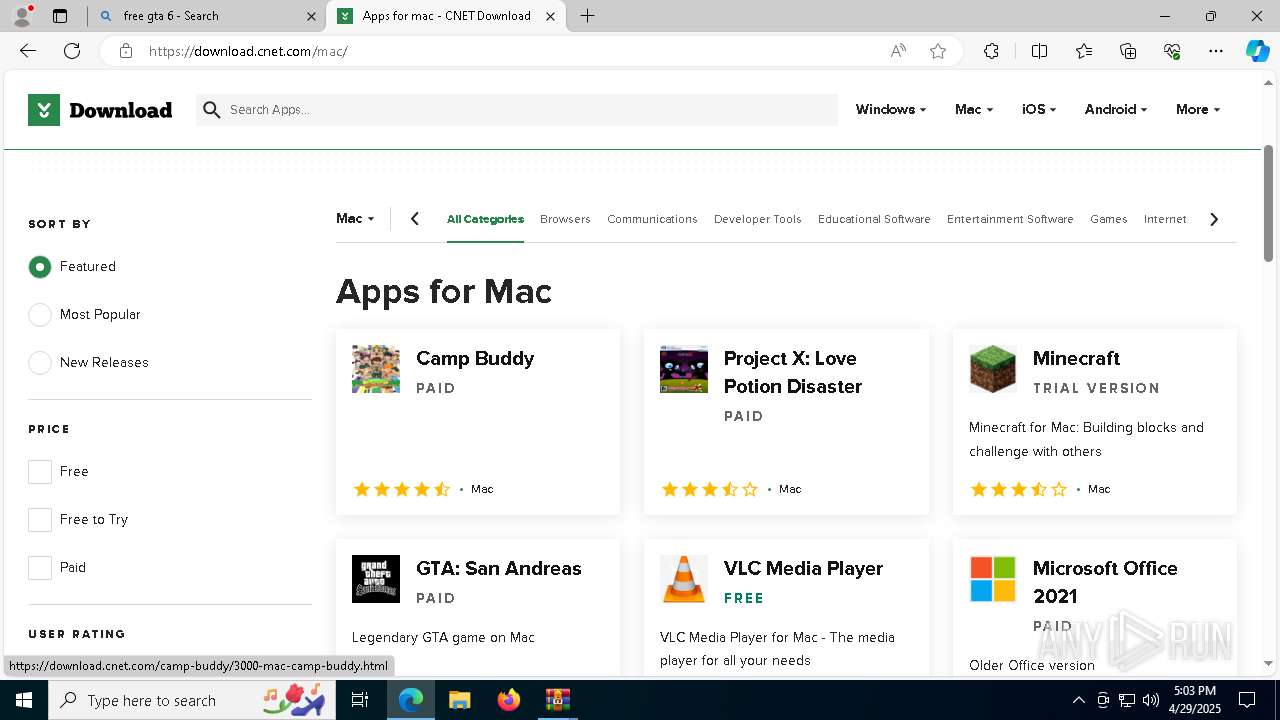Click Camp Buddy app thumbnail icon
1280x720 pixels.
[376, 369]
